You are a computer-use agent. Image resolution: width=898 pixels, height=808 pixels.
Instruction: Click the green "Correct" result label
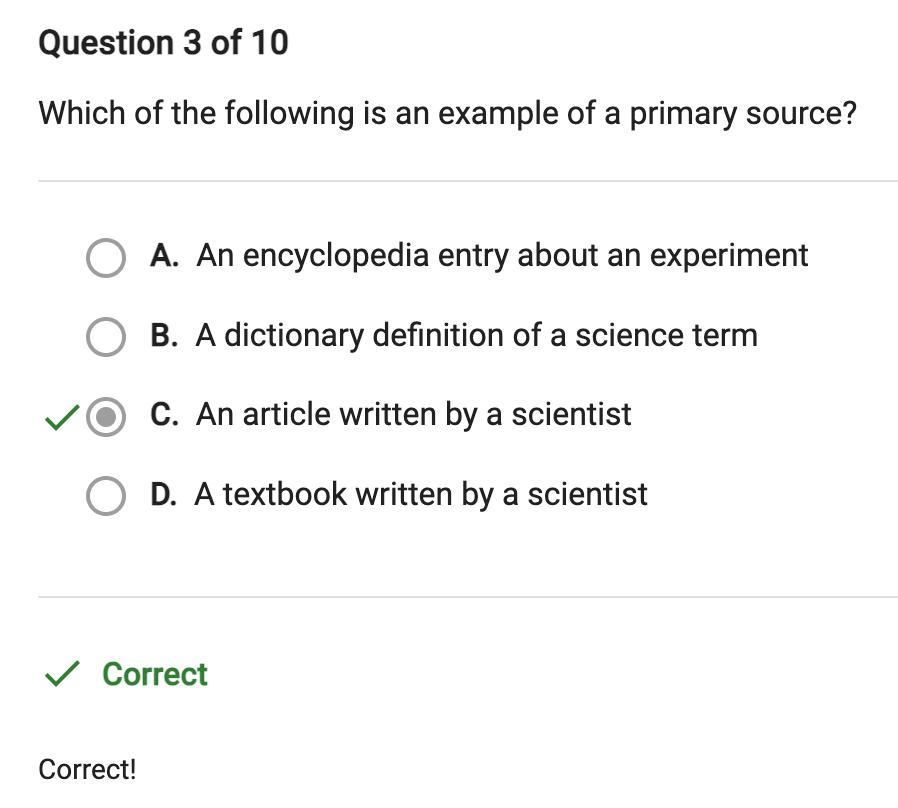point(155,675)
